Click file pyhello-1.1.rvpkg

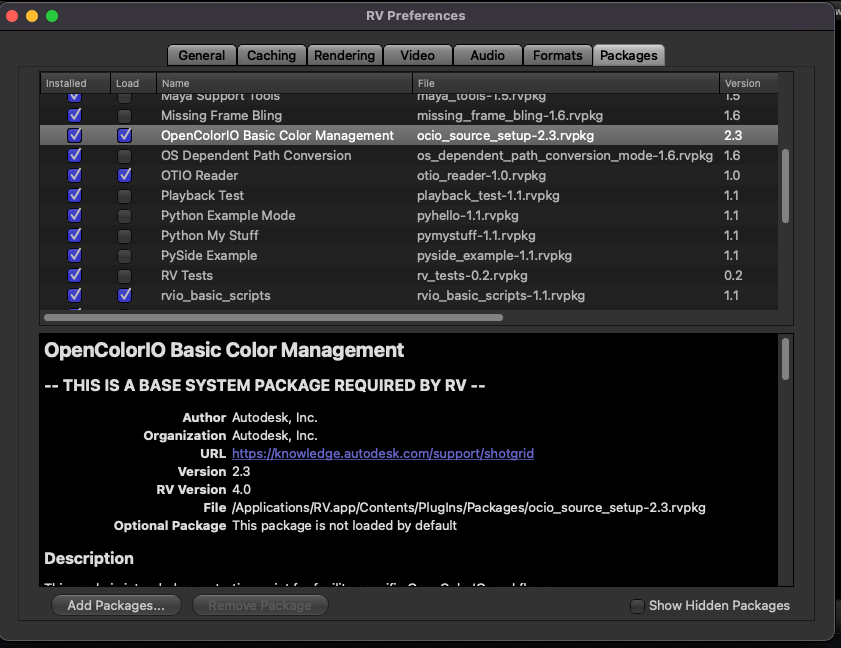point(468,216)
